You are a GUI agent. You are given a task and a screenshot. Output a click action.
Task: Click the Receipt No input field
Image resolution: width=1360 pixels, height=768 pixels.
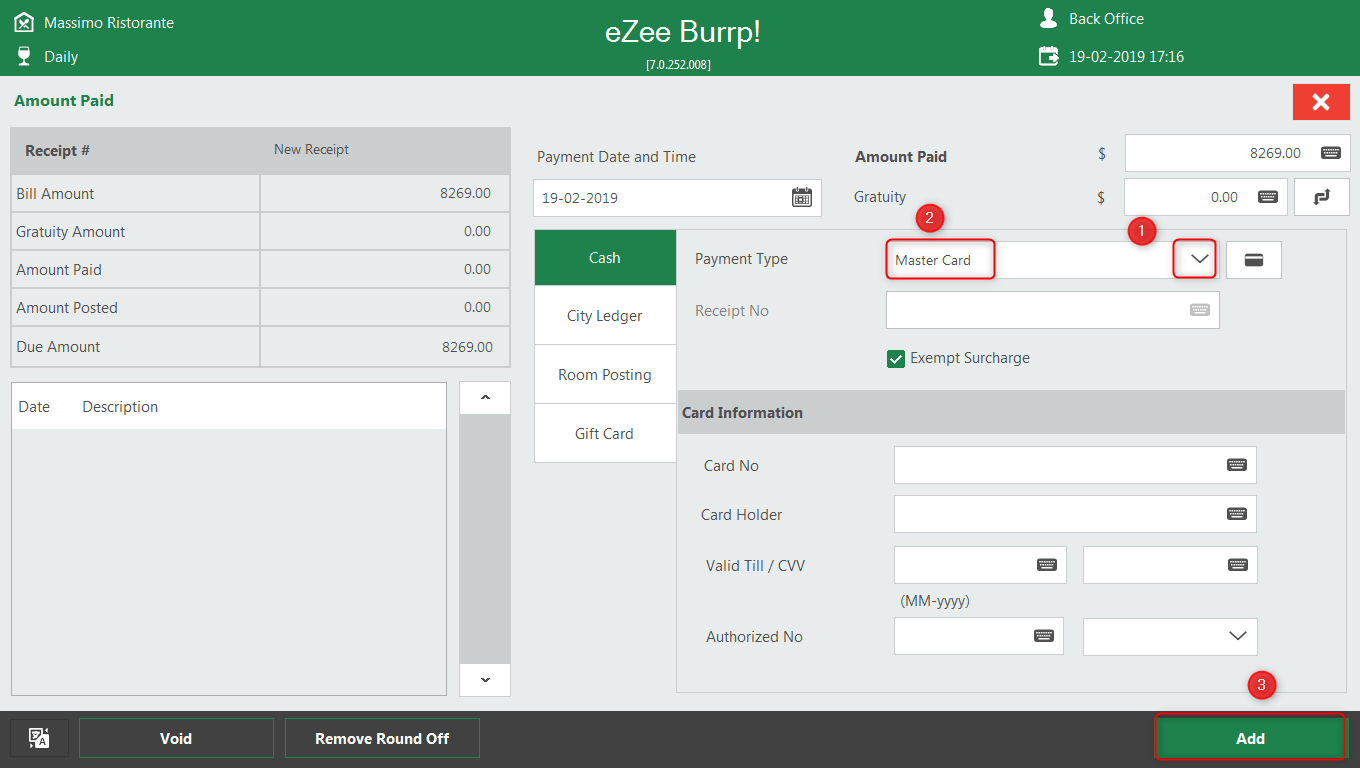pos(1053,310)
